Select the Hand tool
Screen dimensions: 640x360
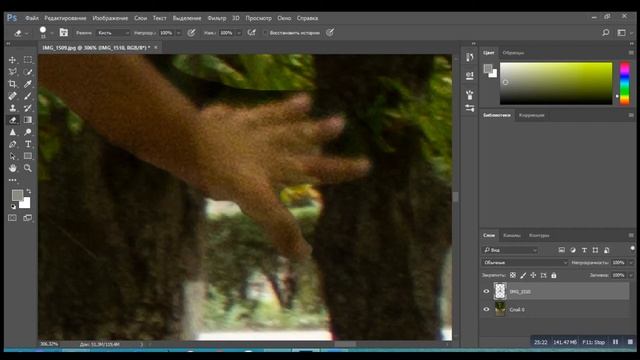pyautogui.click(x=13, y=168)
